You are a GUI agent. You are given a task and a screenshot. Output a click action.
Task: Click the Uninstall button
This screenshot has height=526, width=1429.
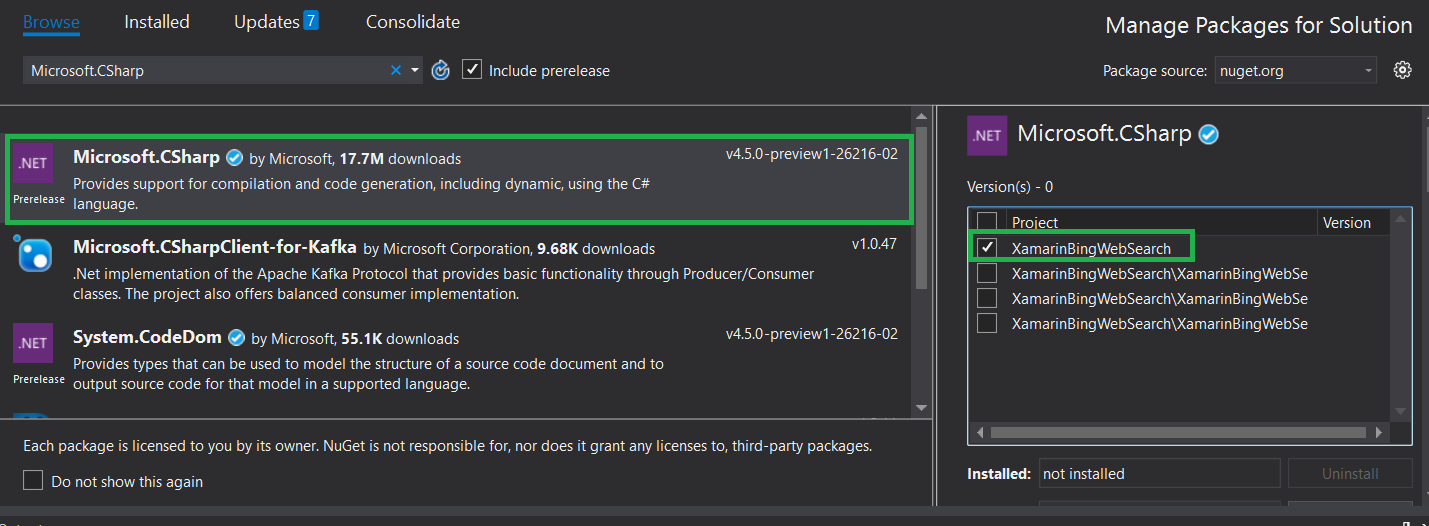click(x=1350, y=473)
